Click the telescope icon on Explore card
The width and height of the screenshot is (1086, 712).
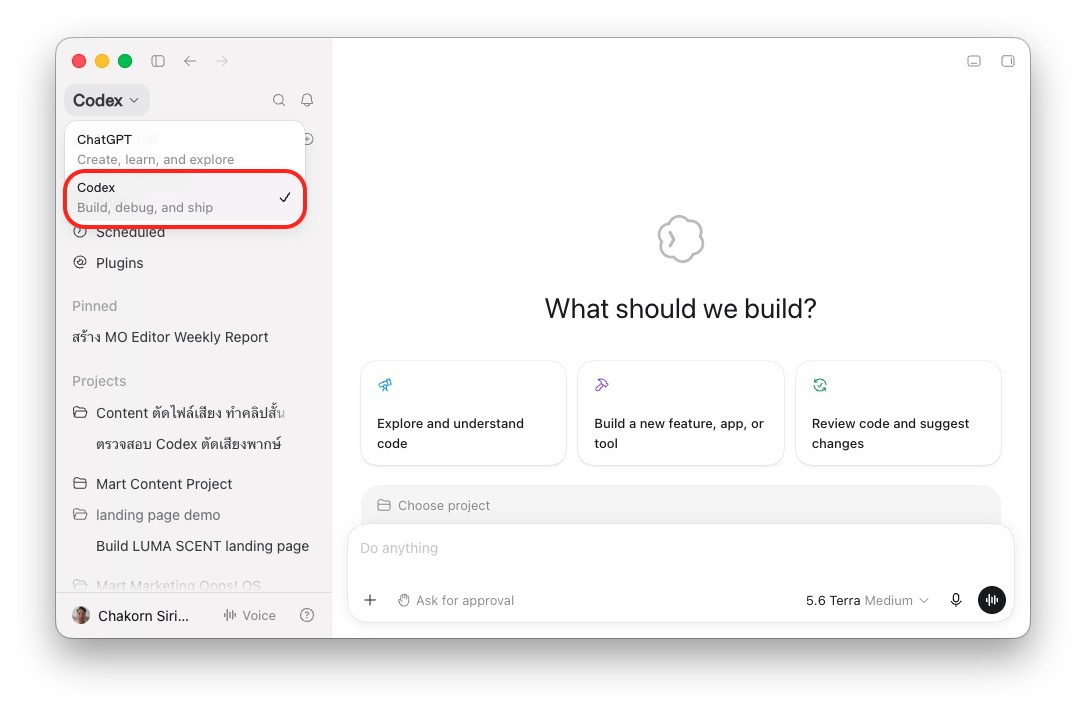[385, 385]
